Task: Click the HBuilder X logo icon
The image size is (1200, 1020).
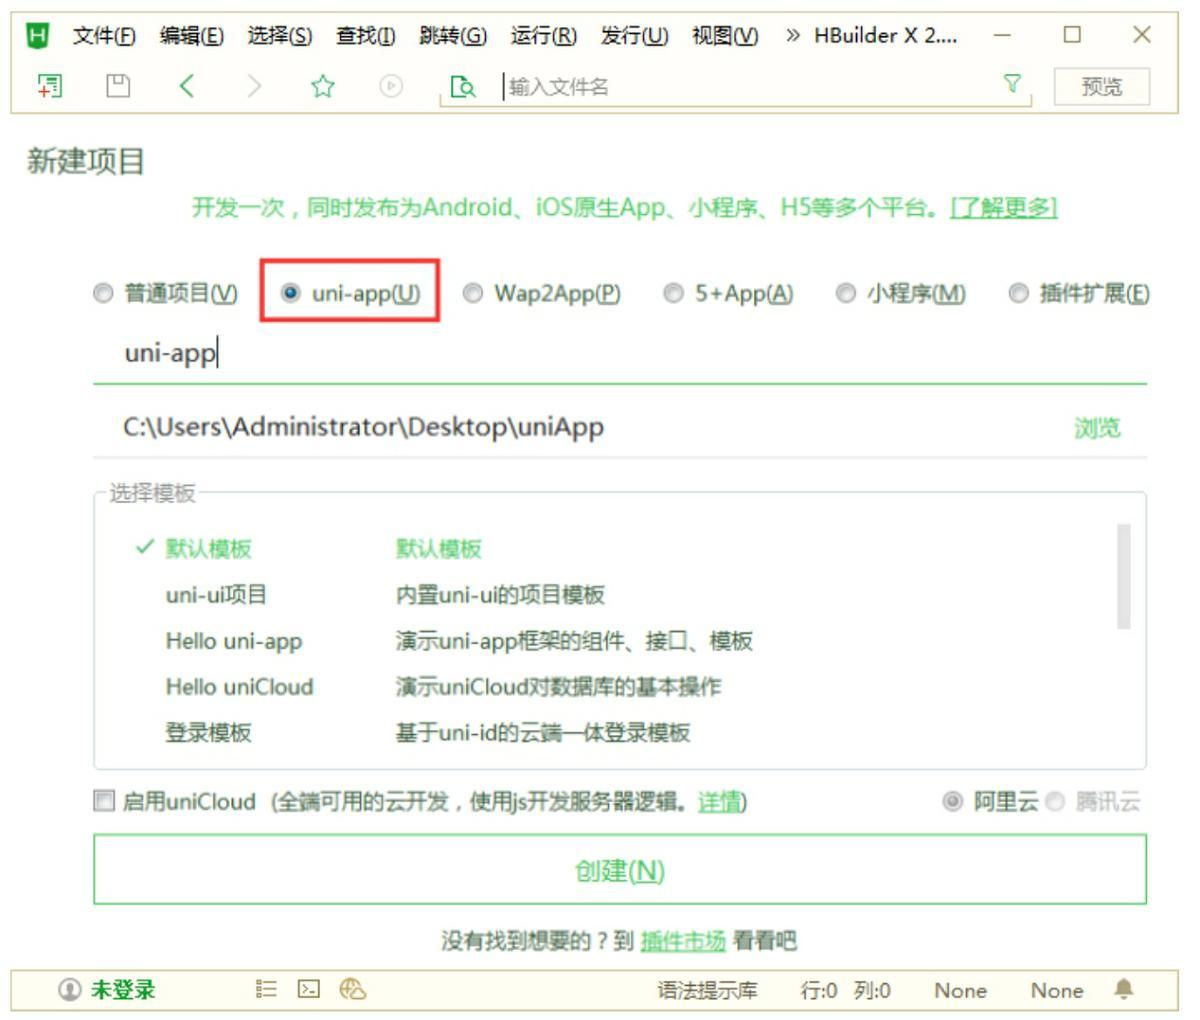Action: [x=38, y=35]
